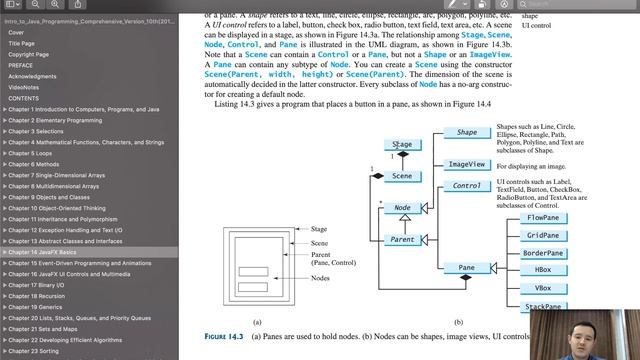The width and height of the screenshot is (640, 360).
Task: Open the Acknowledgments entry
Action: 32,76
